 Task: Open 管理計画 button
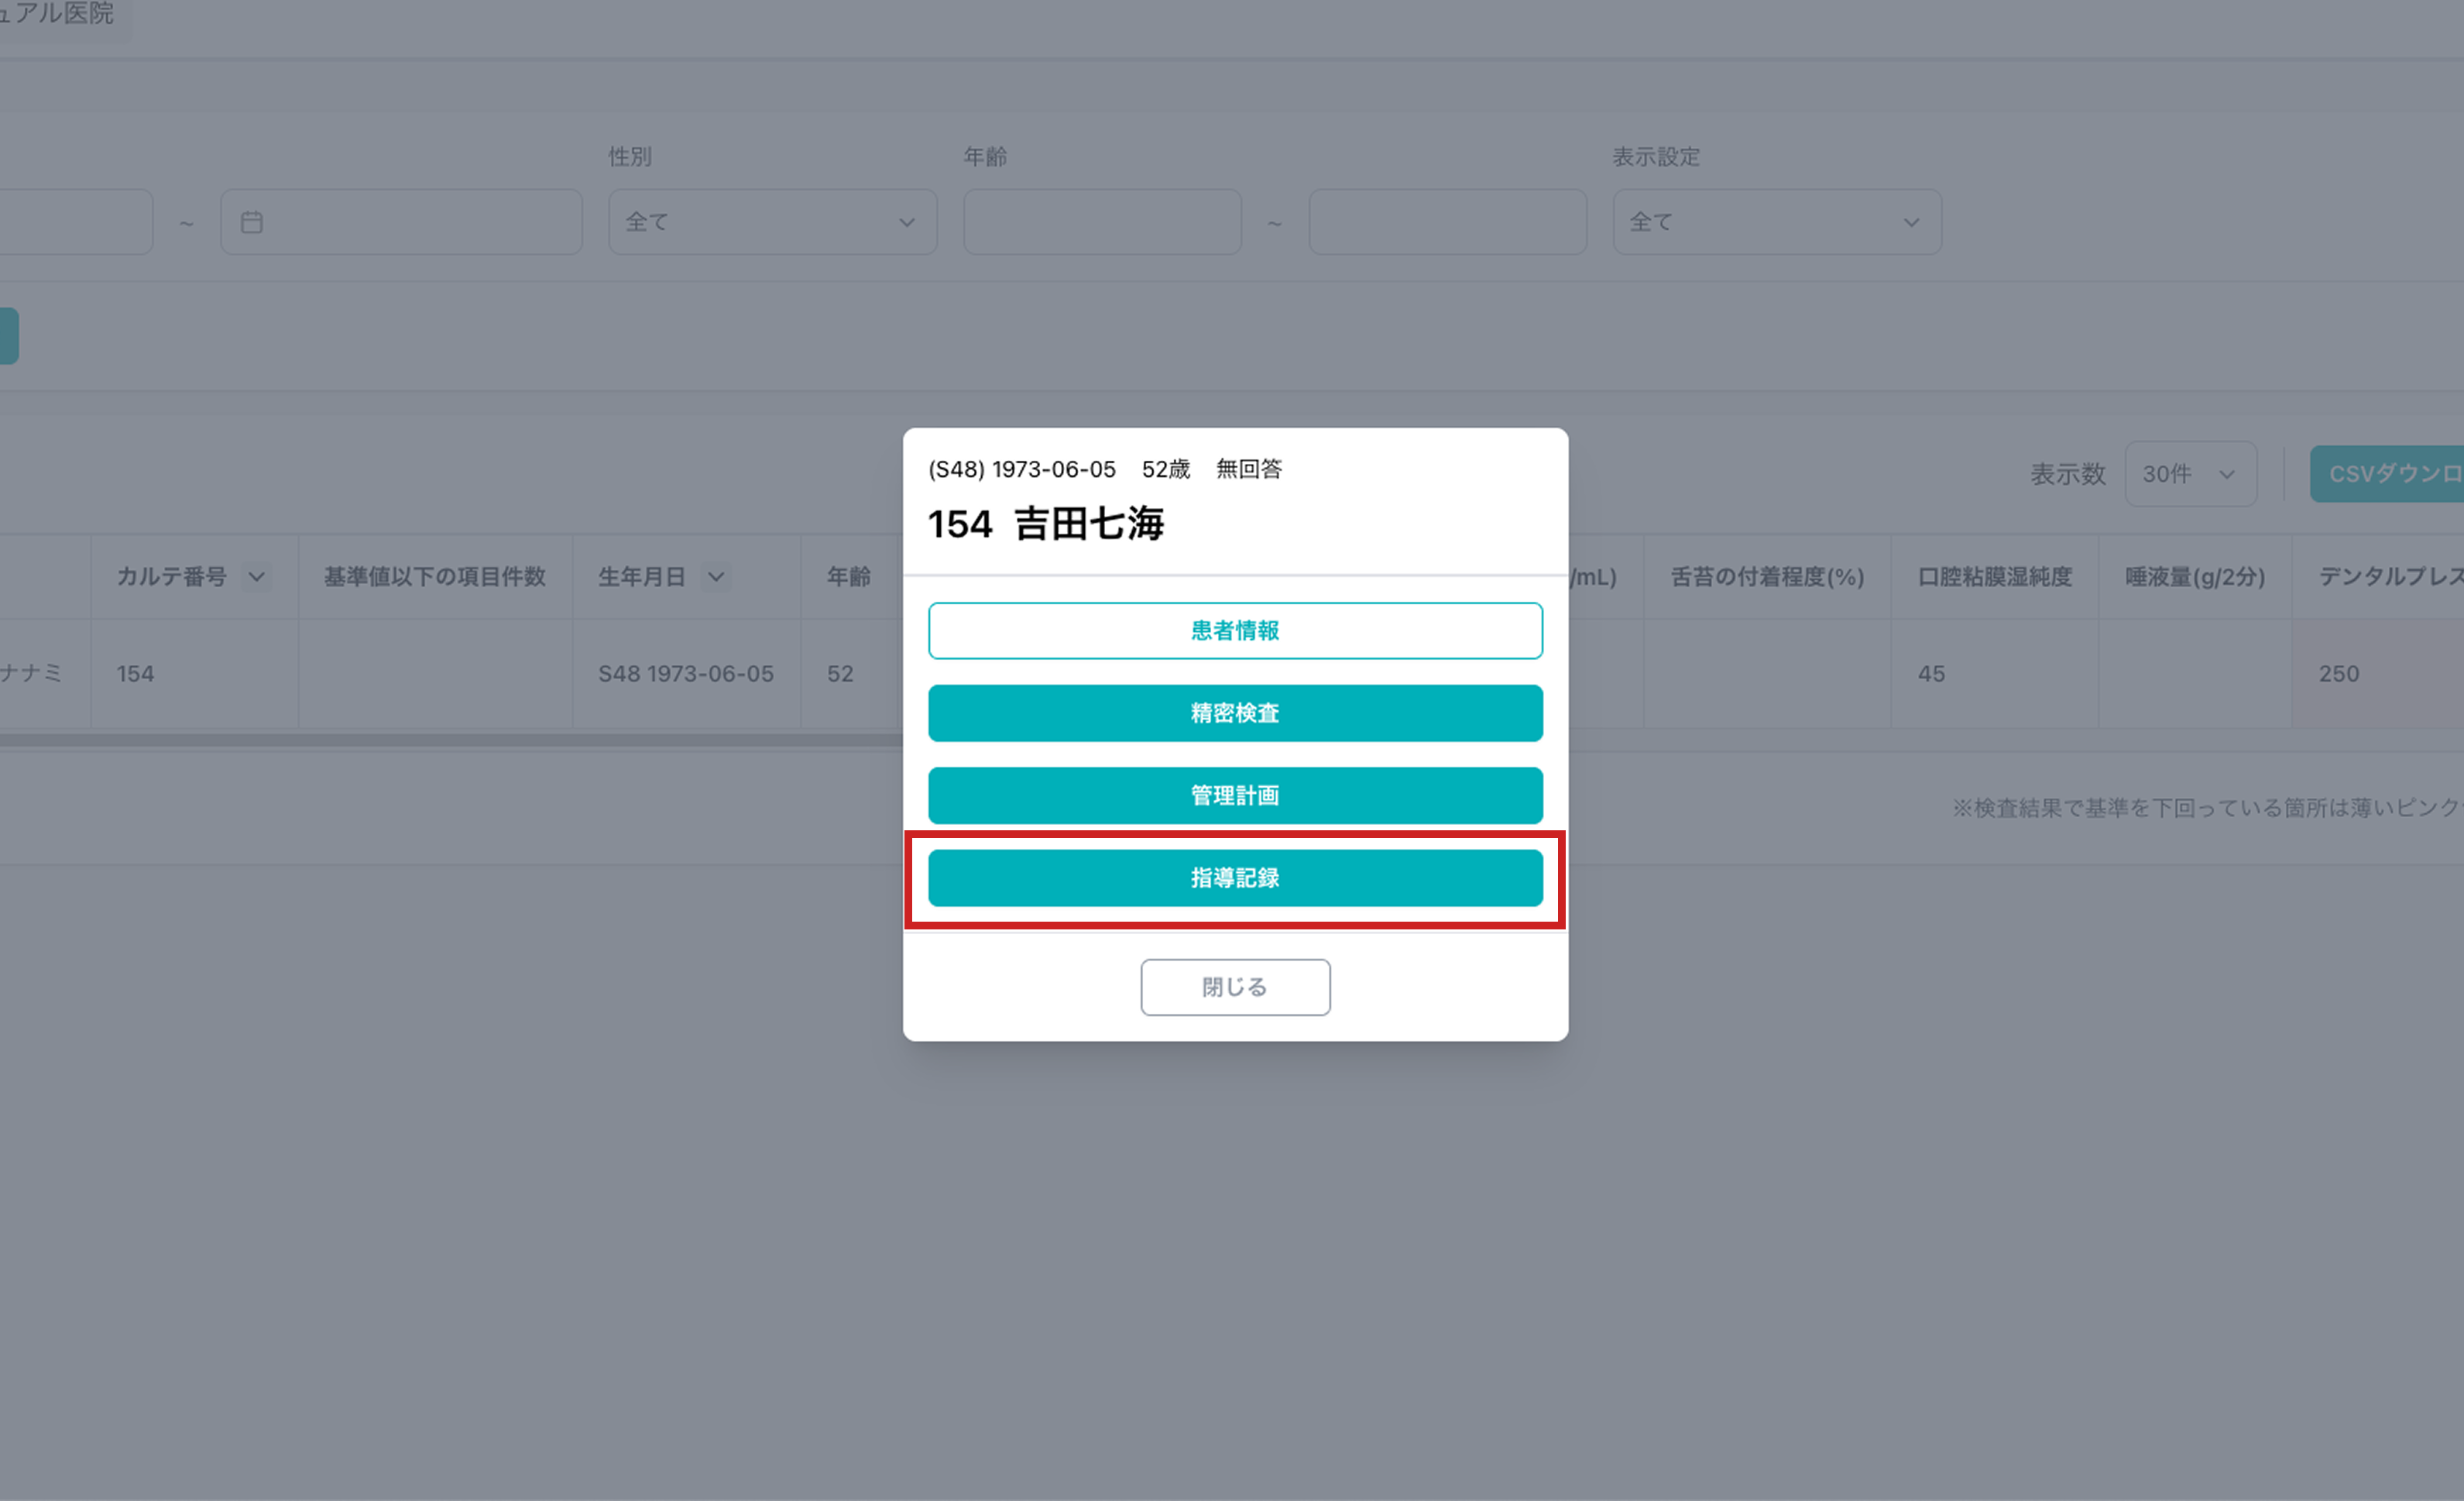[x=1235, y=796]
